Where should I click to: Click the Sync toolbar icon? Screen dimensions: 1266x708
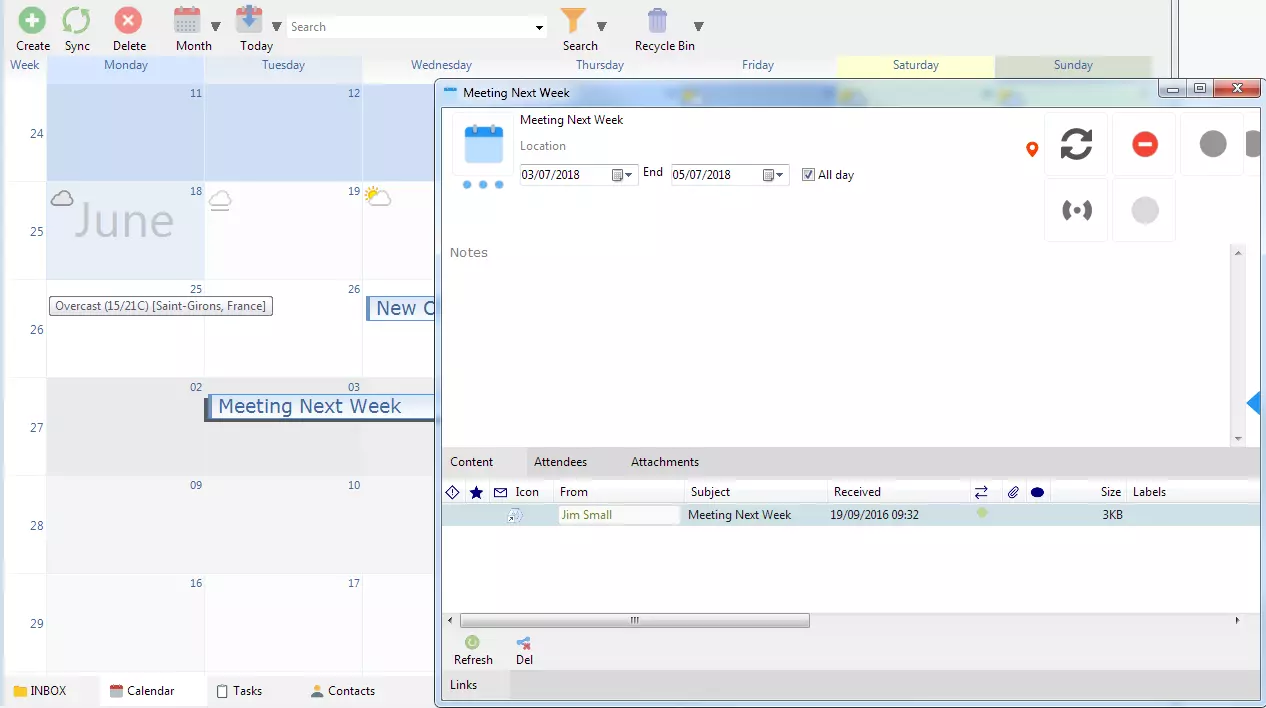77,21
